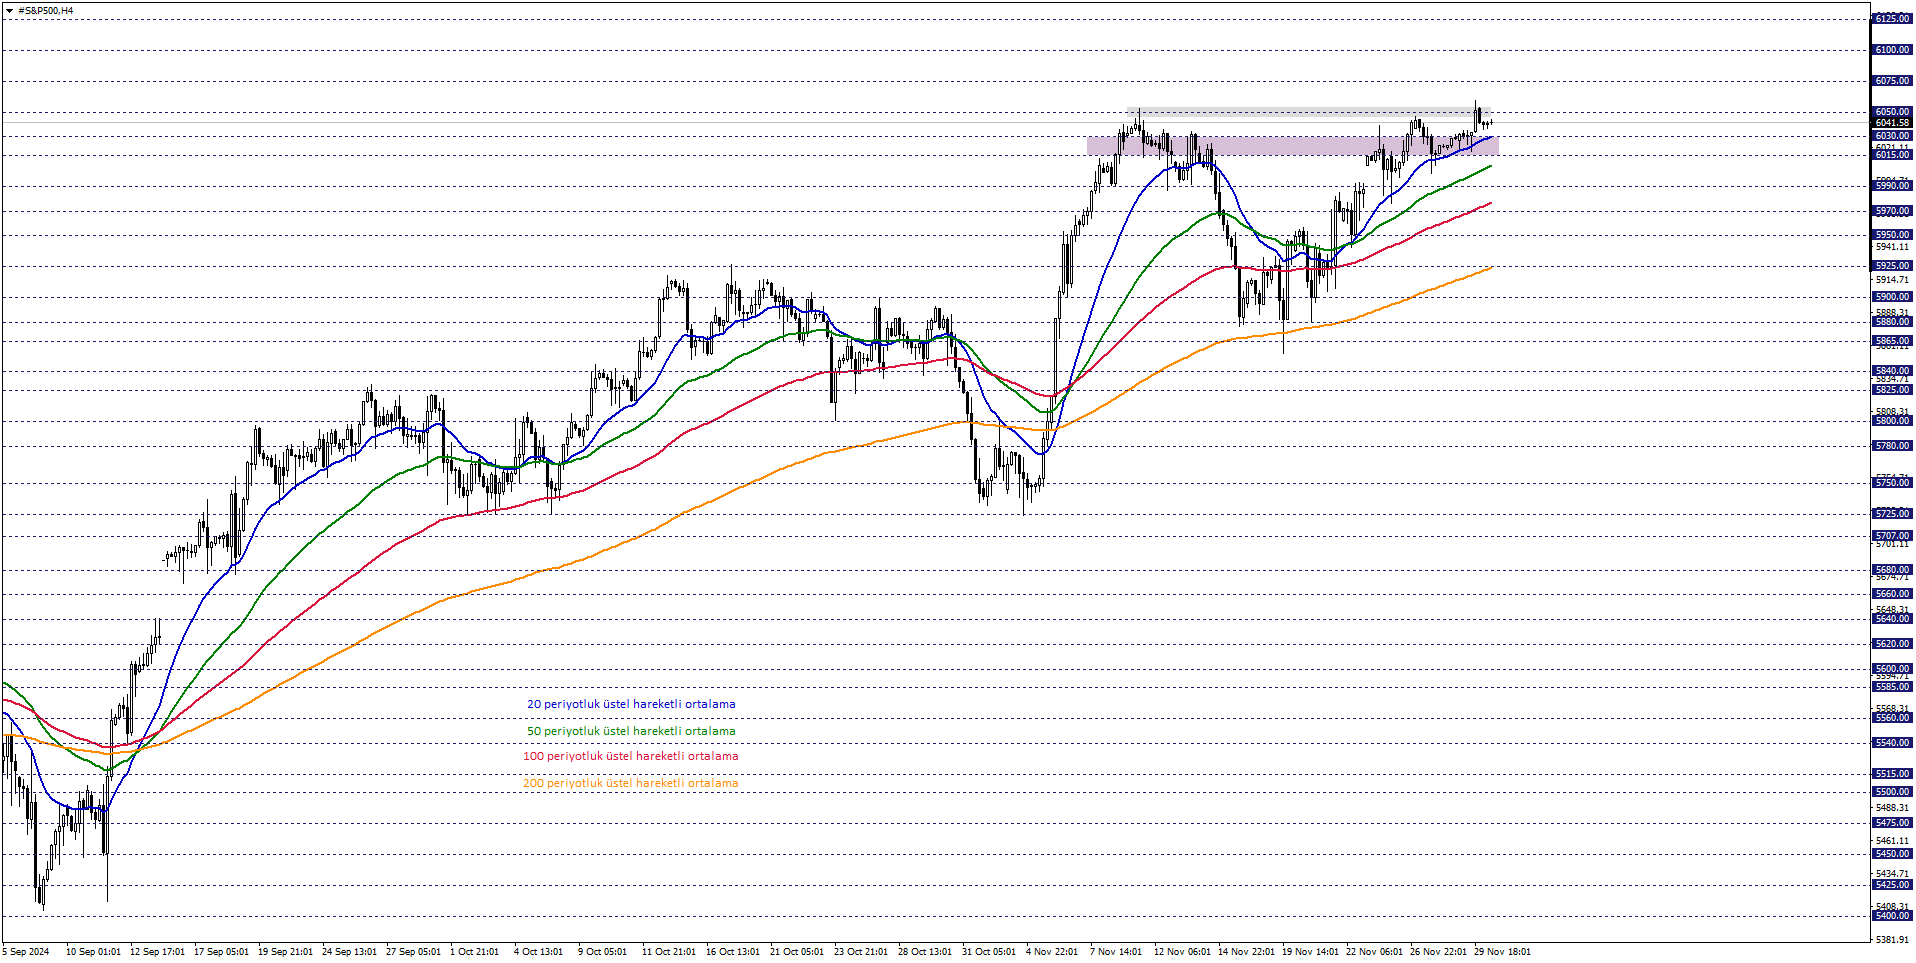Click the 5680.00 price level label

(1892, 570)
